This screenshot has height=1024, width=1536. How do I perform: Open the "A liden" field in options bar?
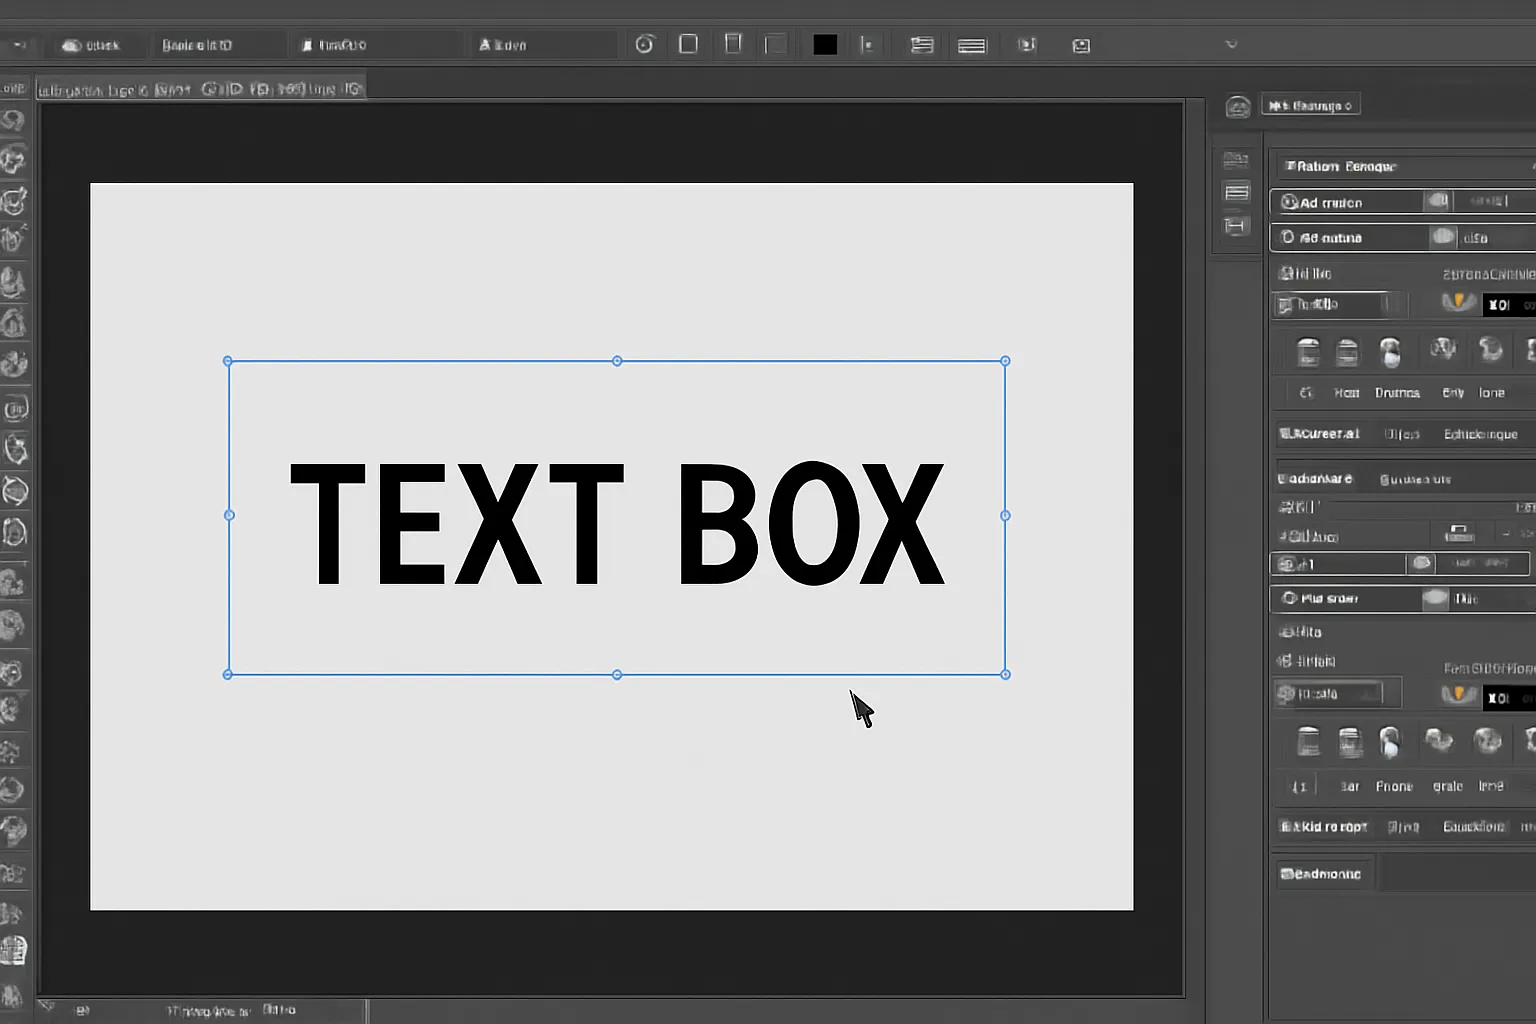(545, 45)
